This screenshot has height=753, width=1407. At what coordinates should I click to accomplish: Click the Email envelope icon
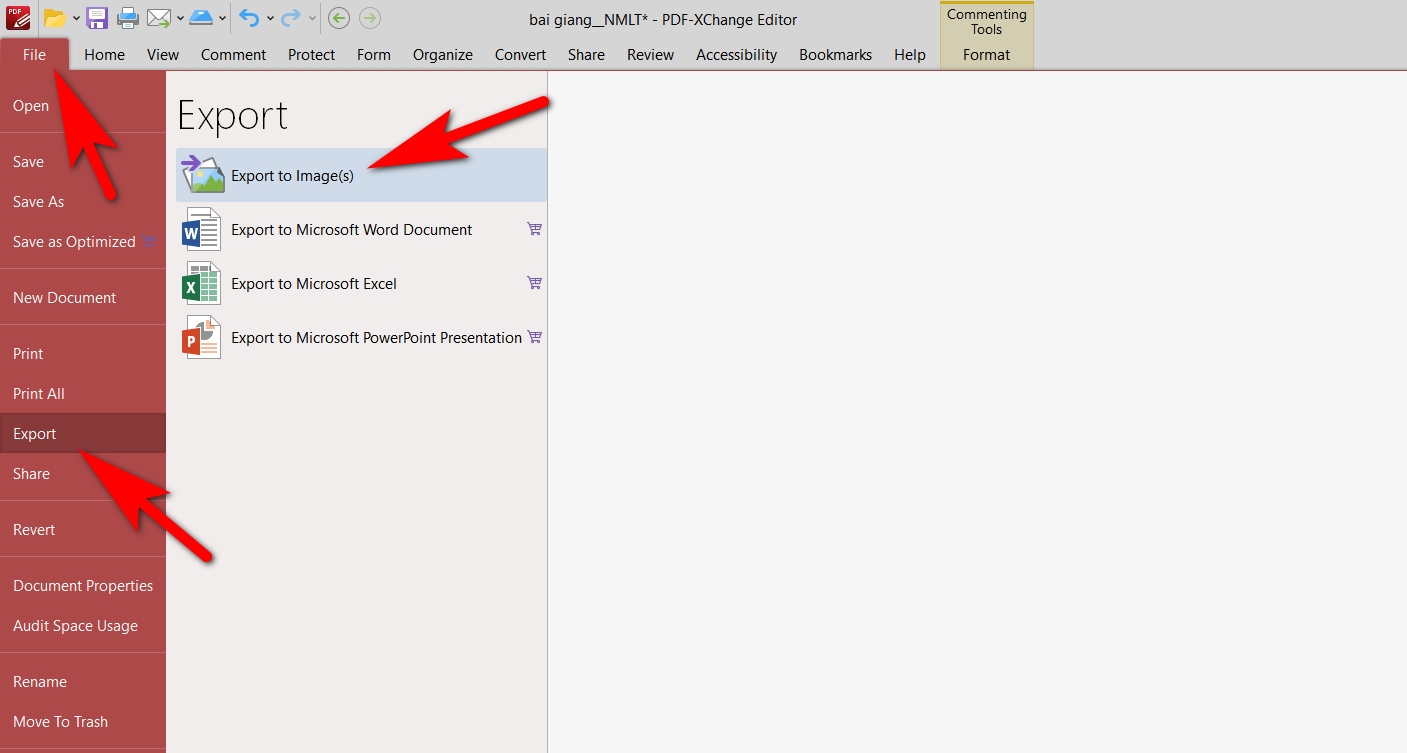click(158, 18)
